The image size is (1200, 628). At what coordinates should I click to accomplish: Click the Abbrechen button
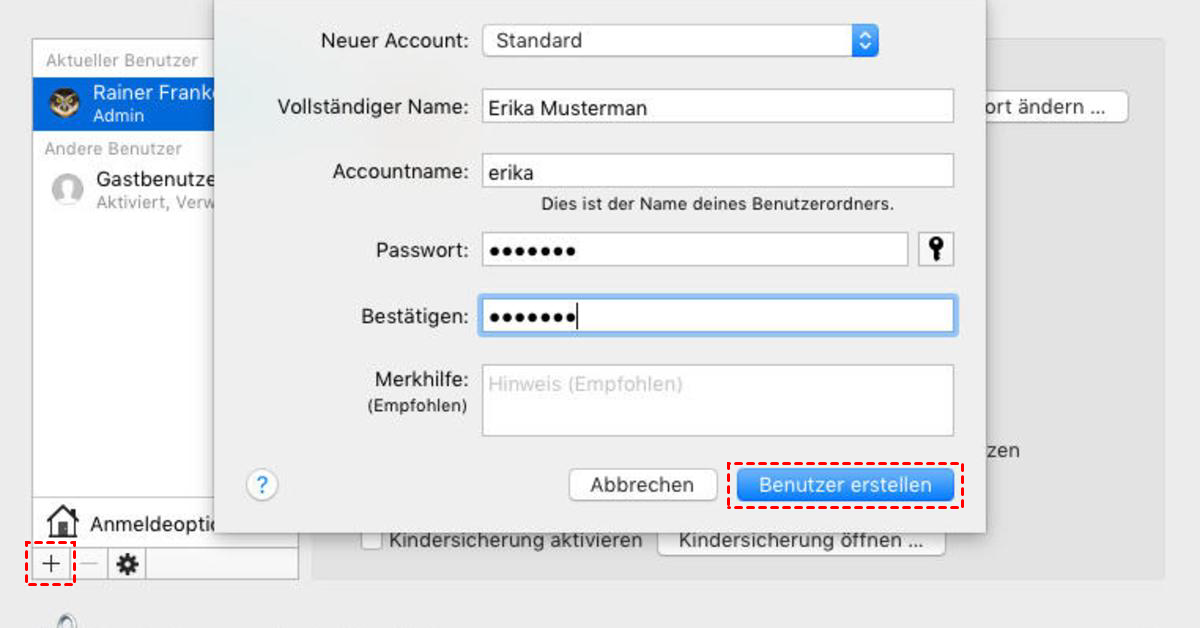coord(642,485)
